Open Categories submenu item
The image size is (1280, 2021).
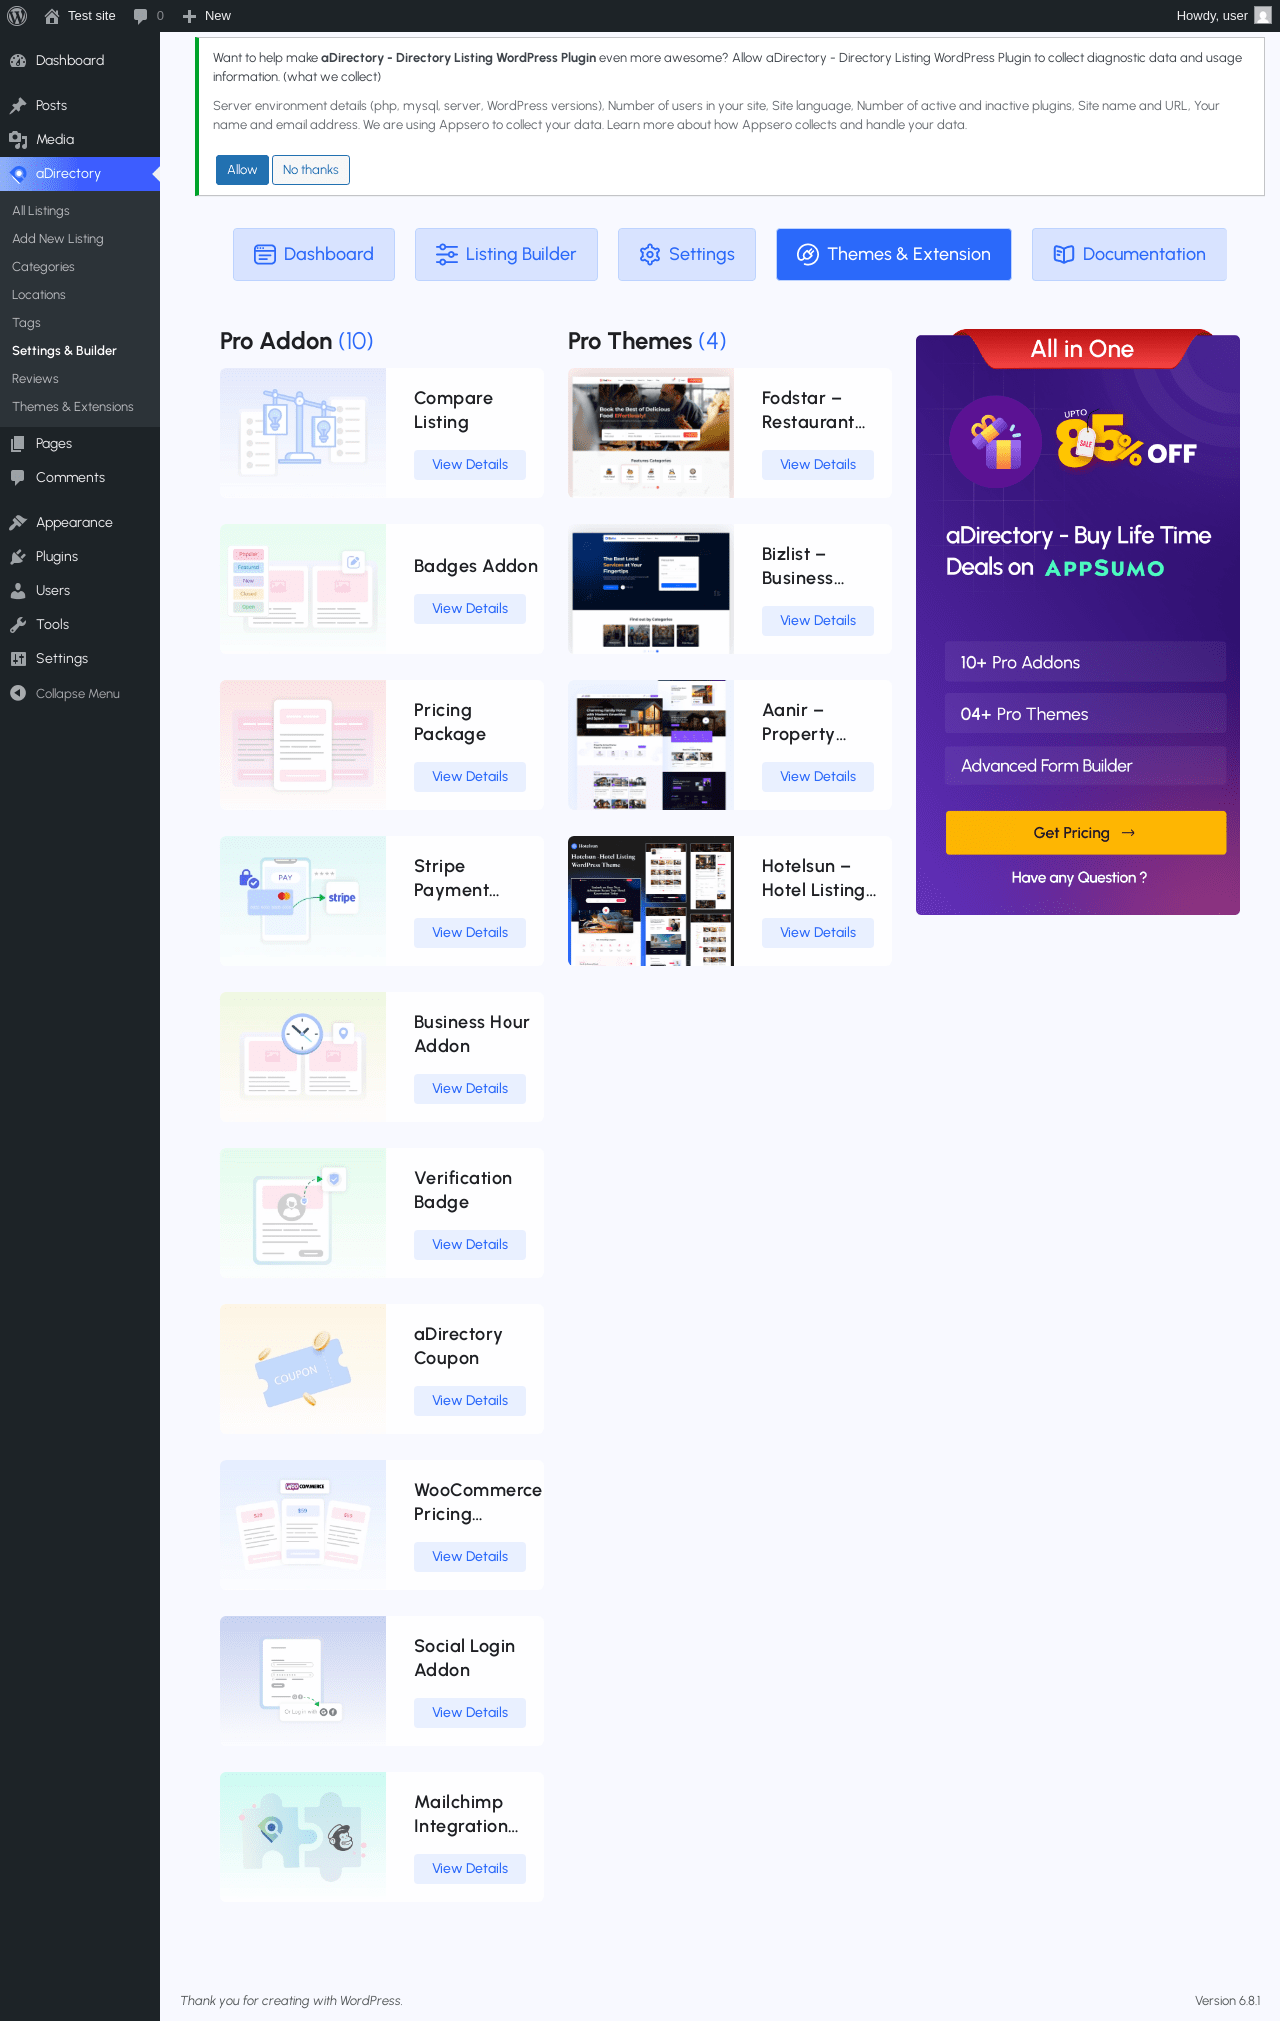[43, 267]
